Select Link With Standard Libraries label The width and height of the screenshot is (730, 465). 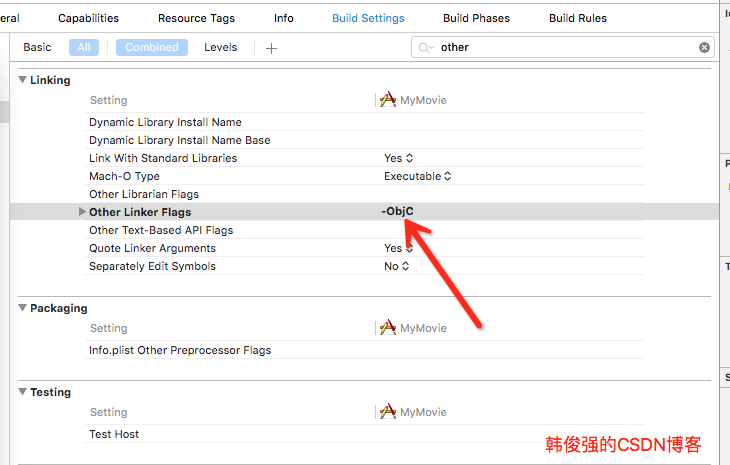(163, 158)
